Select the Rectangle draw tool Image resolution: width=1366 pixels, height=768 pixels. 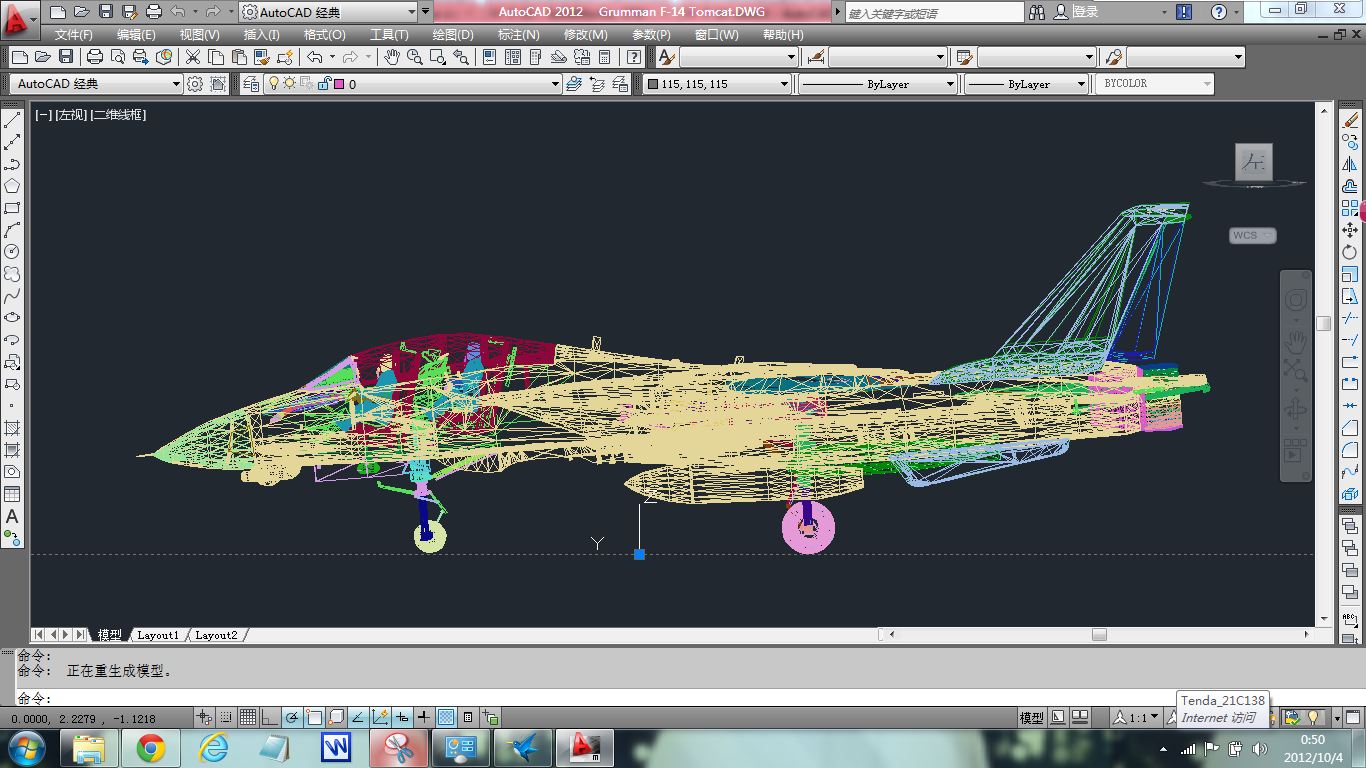pyautogui.click(x=12, y=208)
